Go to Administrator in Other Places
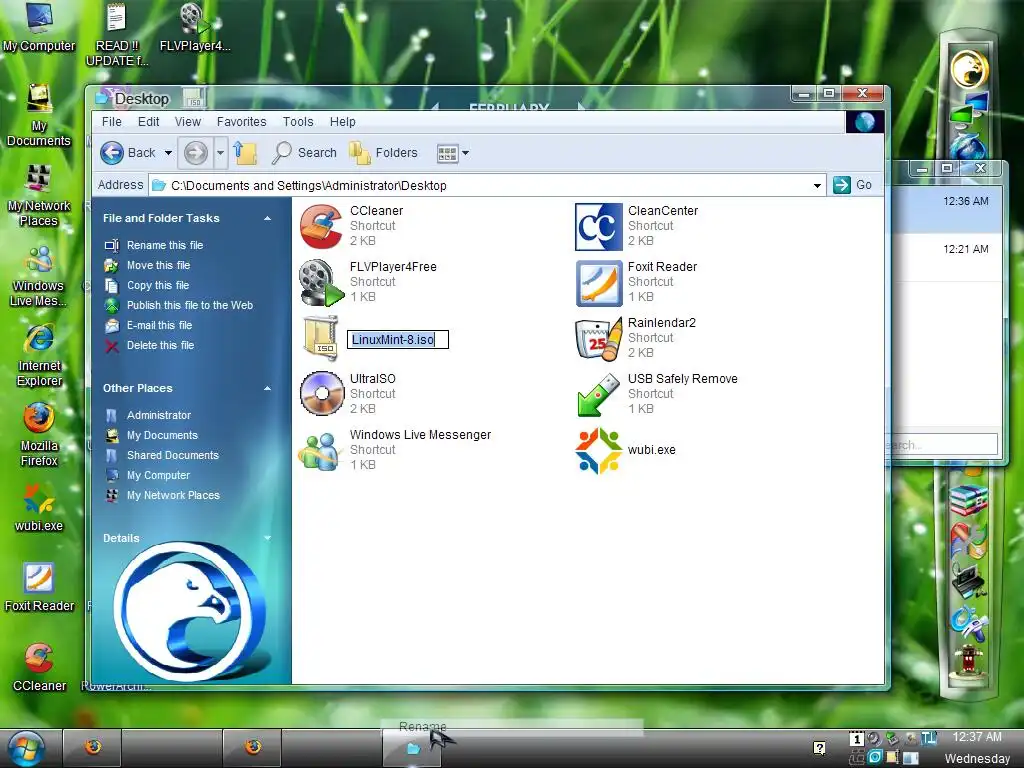Image resolution: width=1024 pixels, height=768 pixels. pyautogui.click(x=159, y=415)
